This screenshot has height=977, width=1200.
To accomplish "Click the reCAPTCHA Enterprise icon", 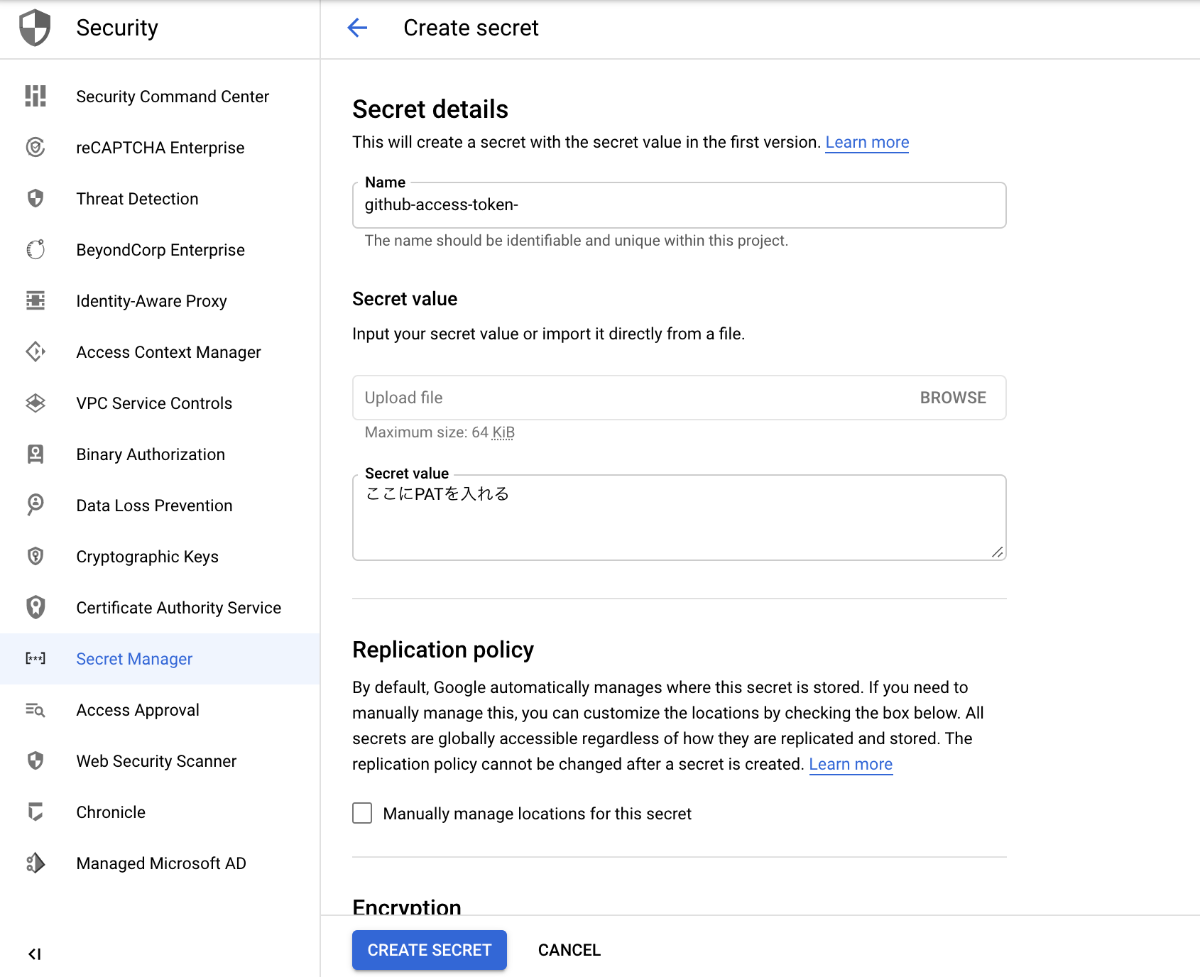I will 35,147.
